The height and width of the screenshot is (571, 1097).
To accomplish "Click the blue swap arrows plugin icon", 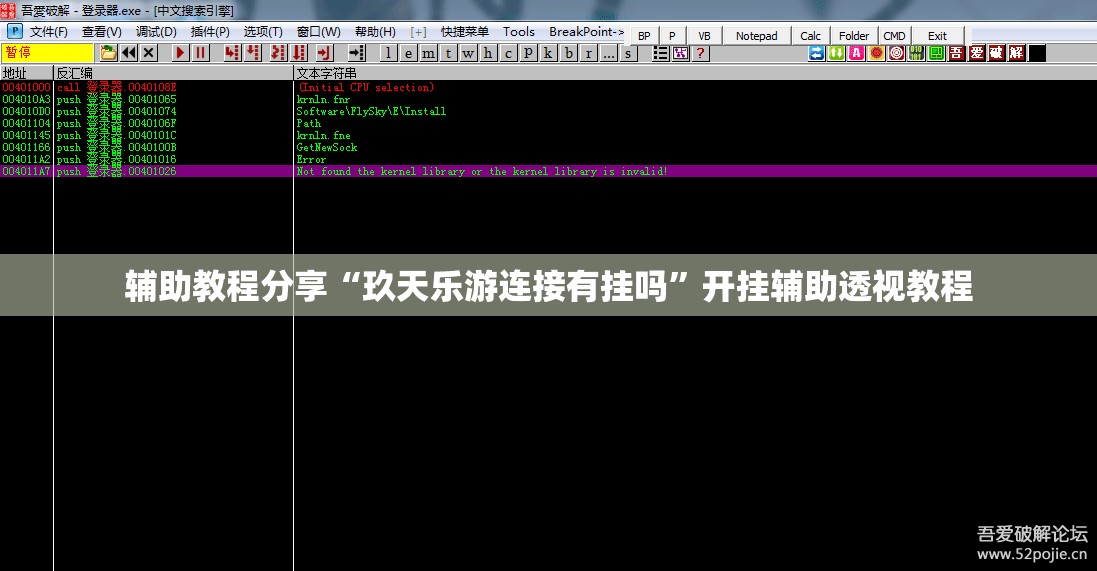I will point(816,53).
